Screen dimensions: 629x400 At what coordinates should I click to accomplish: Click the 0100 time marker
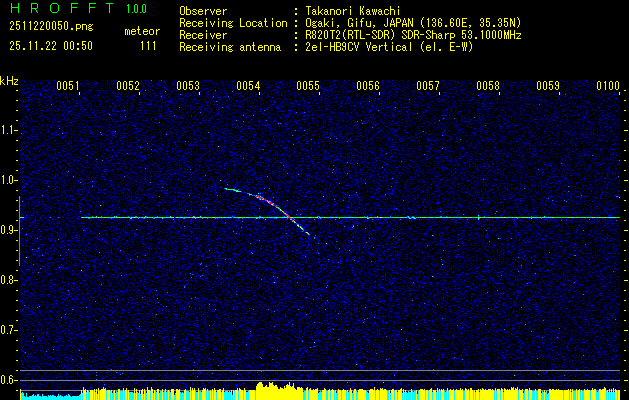pos(608,86)
